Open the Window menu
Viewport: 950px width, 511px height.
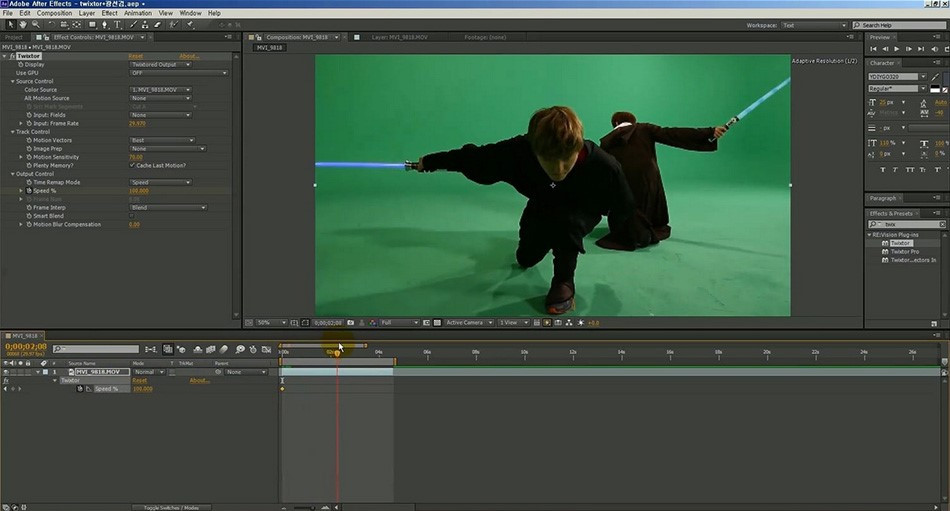(x=190, y=13)
